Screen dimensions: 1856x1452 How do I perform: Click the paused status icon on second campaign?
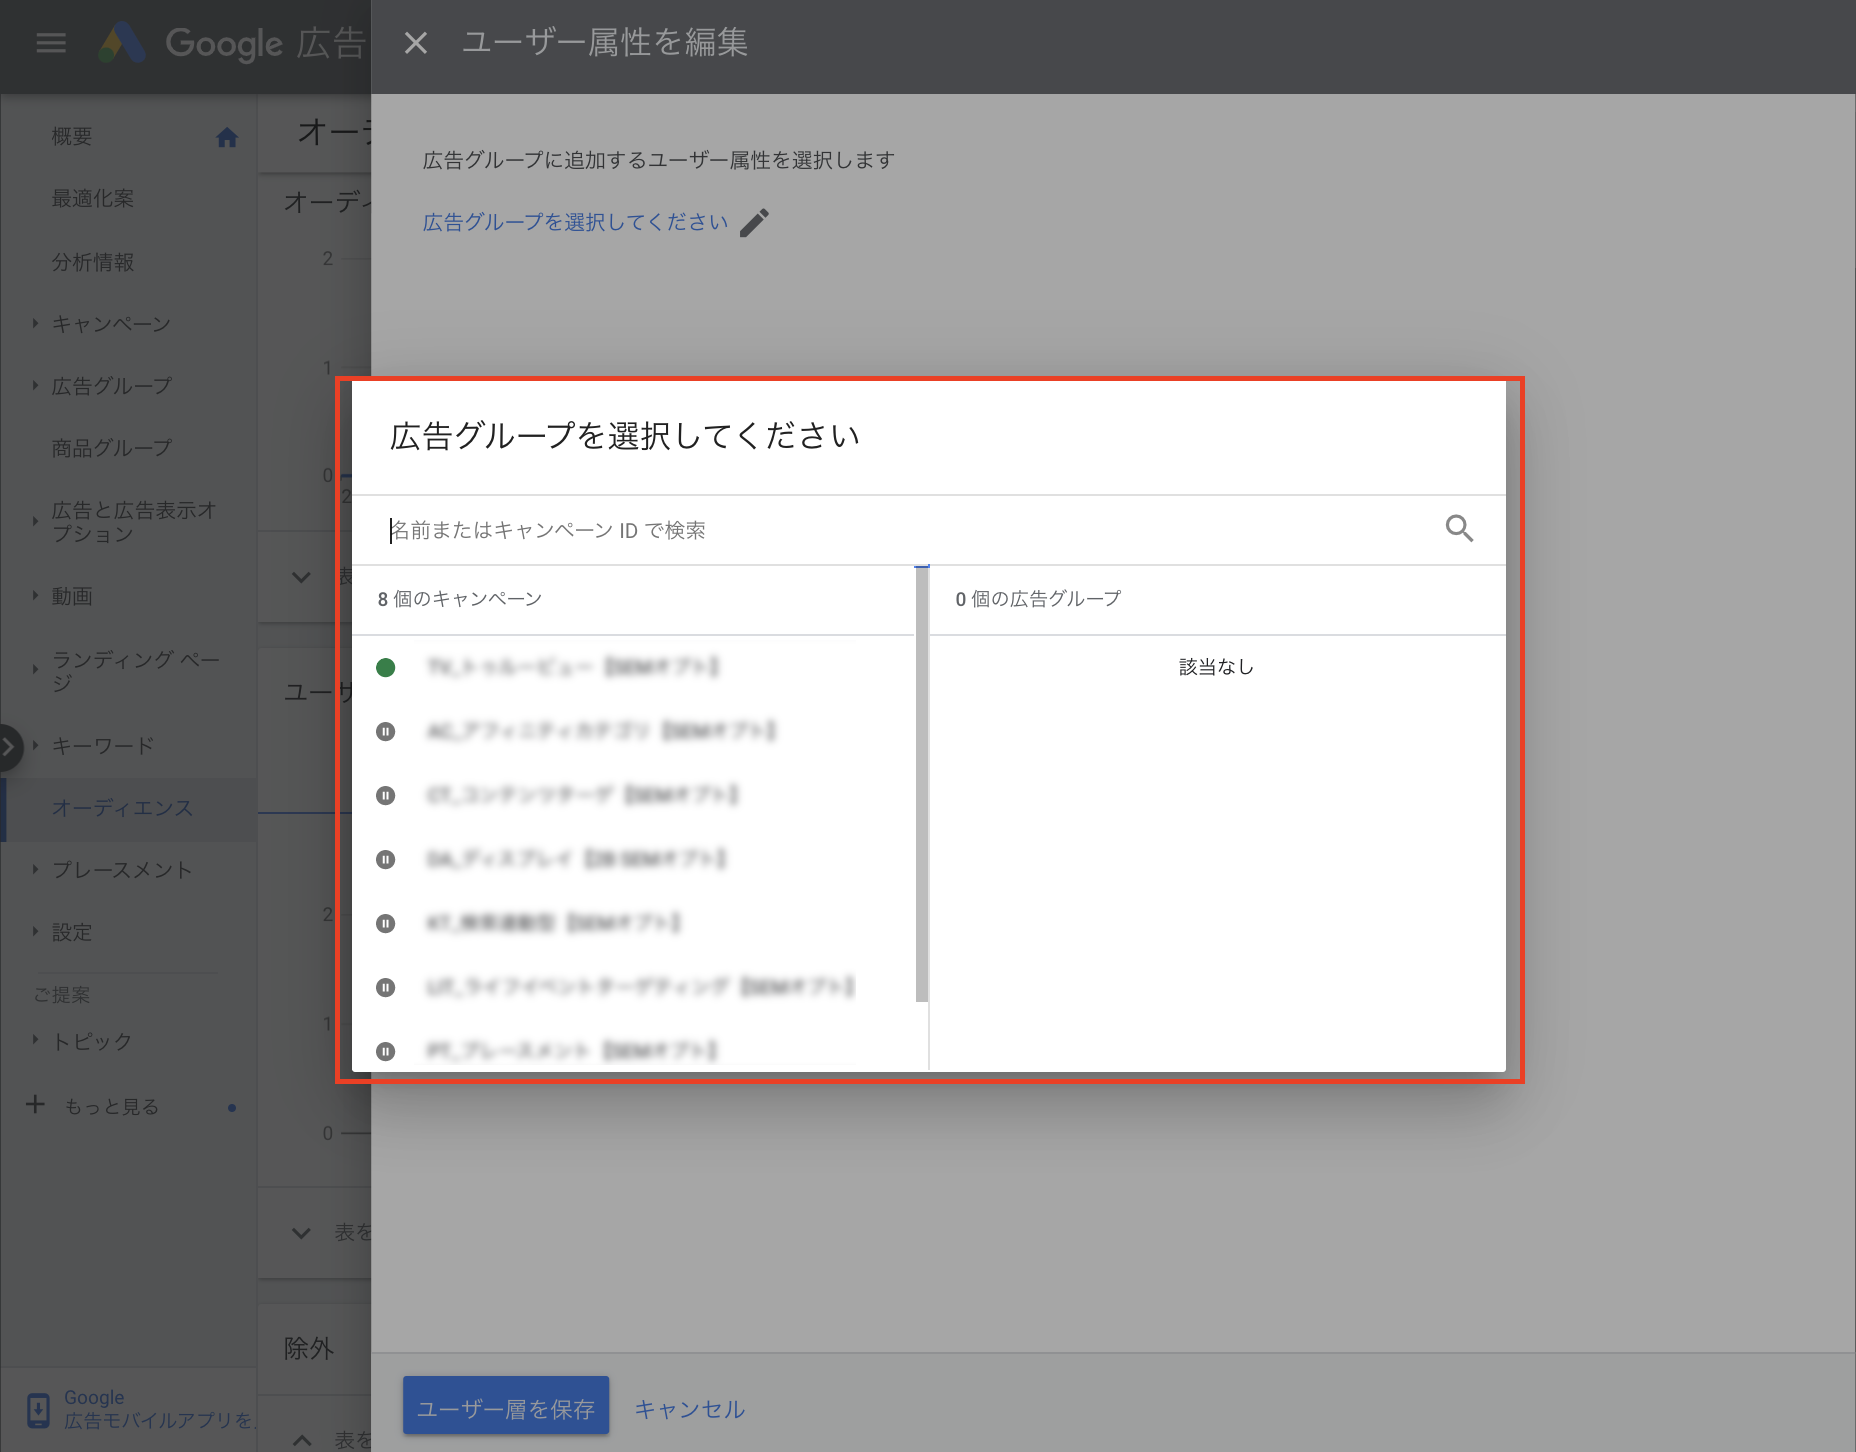click(386, 731)
